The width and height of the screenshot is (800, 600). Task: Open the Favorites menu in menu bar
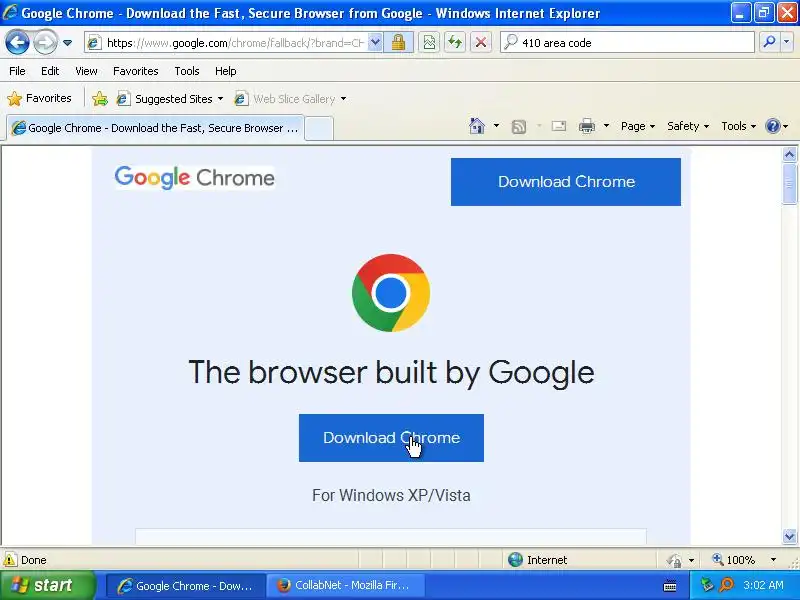(136, 71)
